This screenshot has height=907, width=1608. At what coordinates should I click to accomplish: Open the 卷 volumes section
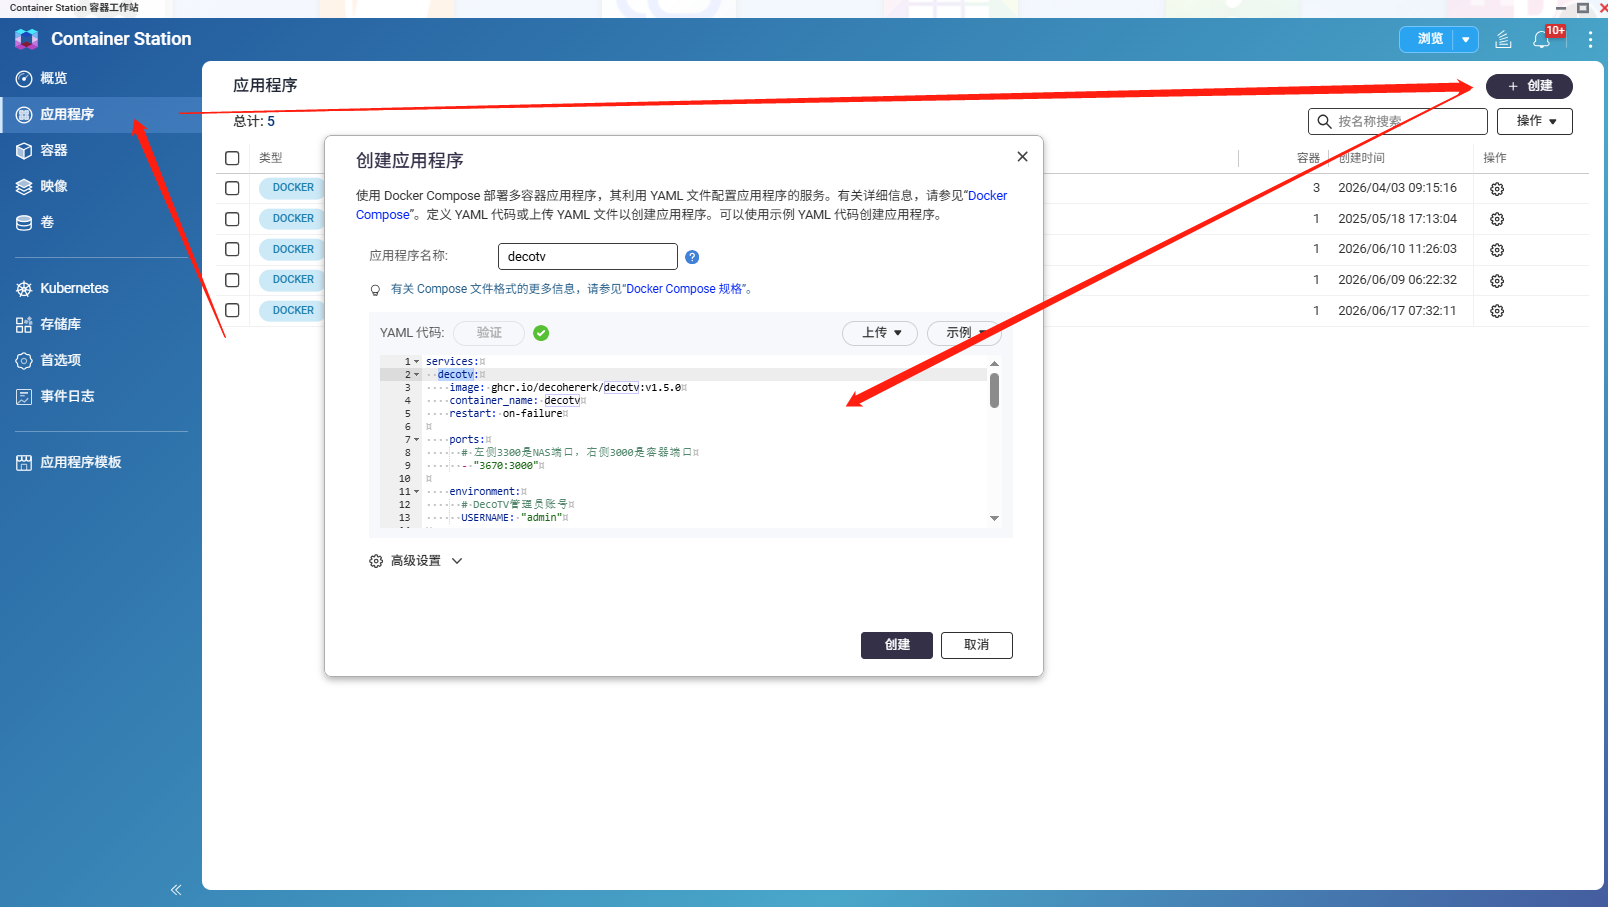[x=100, y=222]
